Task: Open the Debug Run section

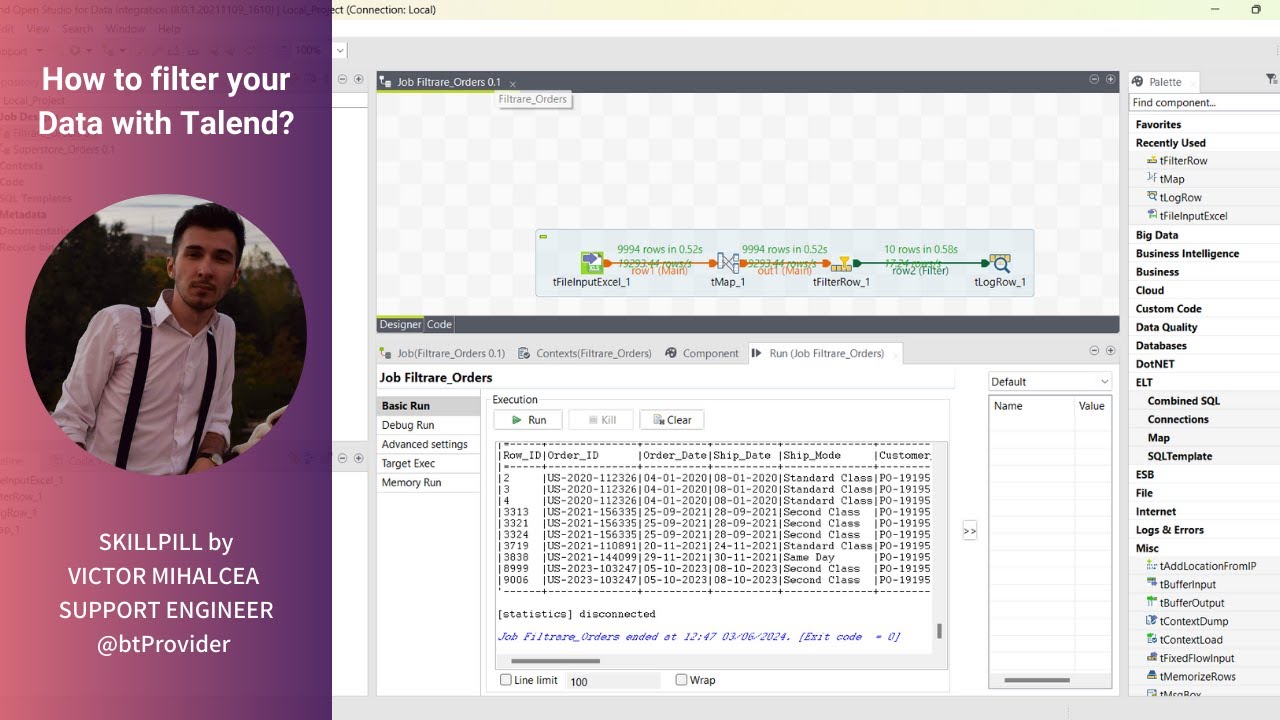Action: pos(408,425)
